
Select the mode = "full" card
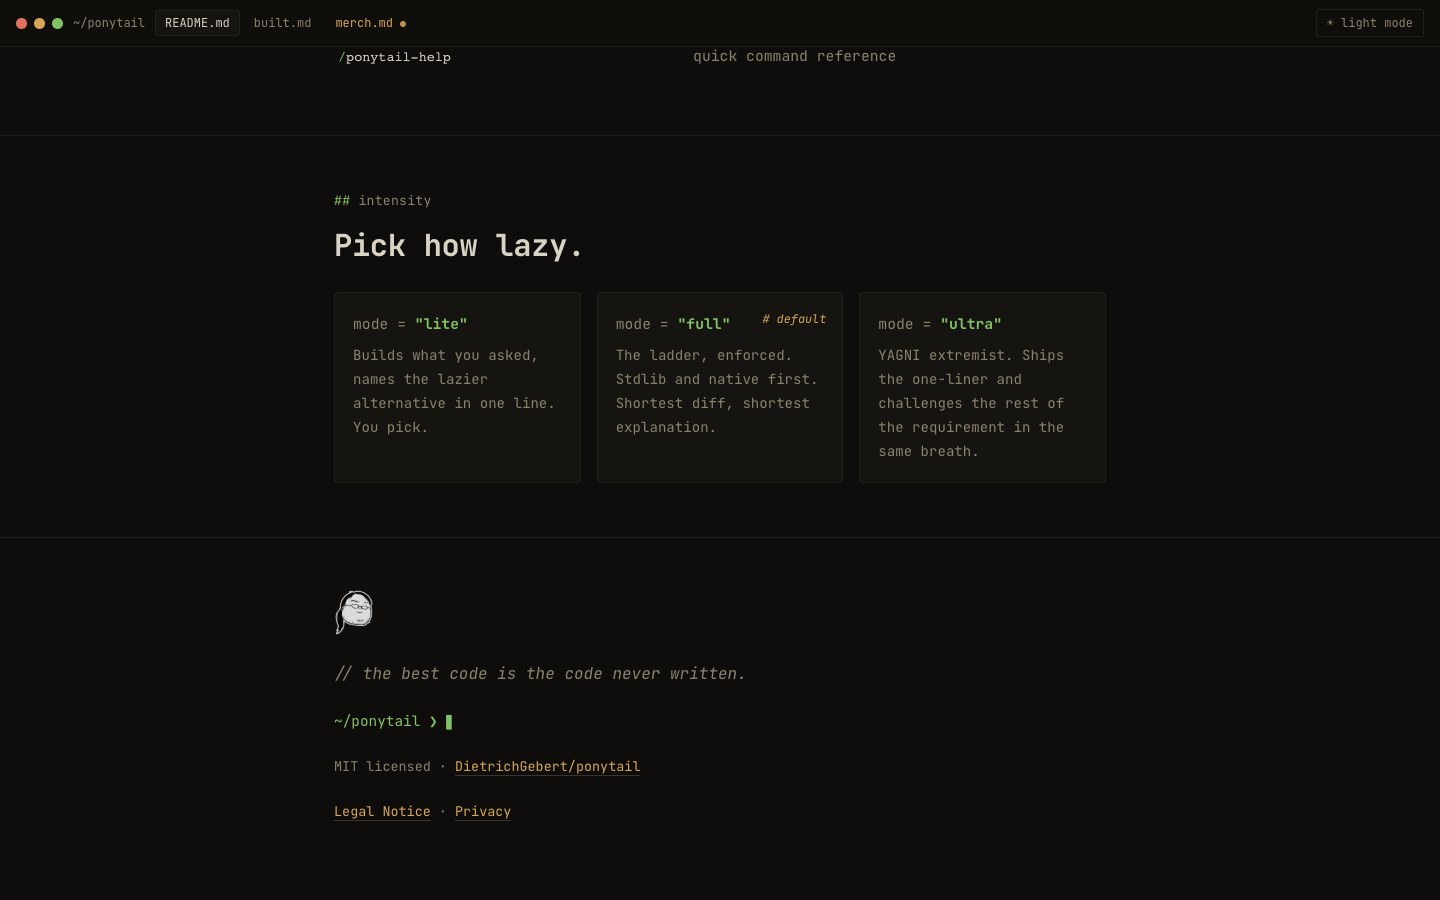[x=720, y=387]
